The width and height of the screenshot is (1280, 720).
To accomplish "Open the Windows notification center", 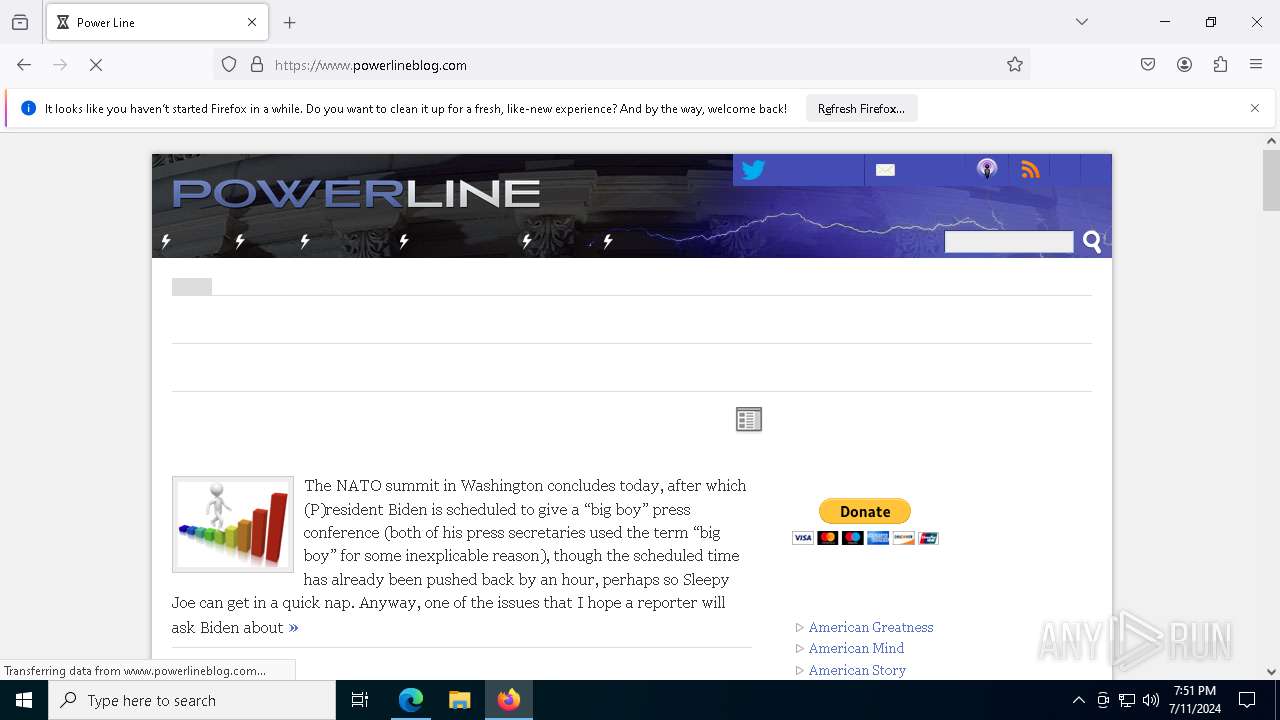I will (x=1247, y=700).
